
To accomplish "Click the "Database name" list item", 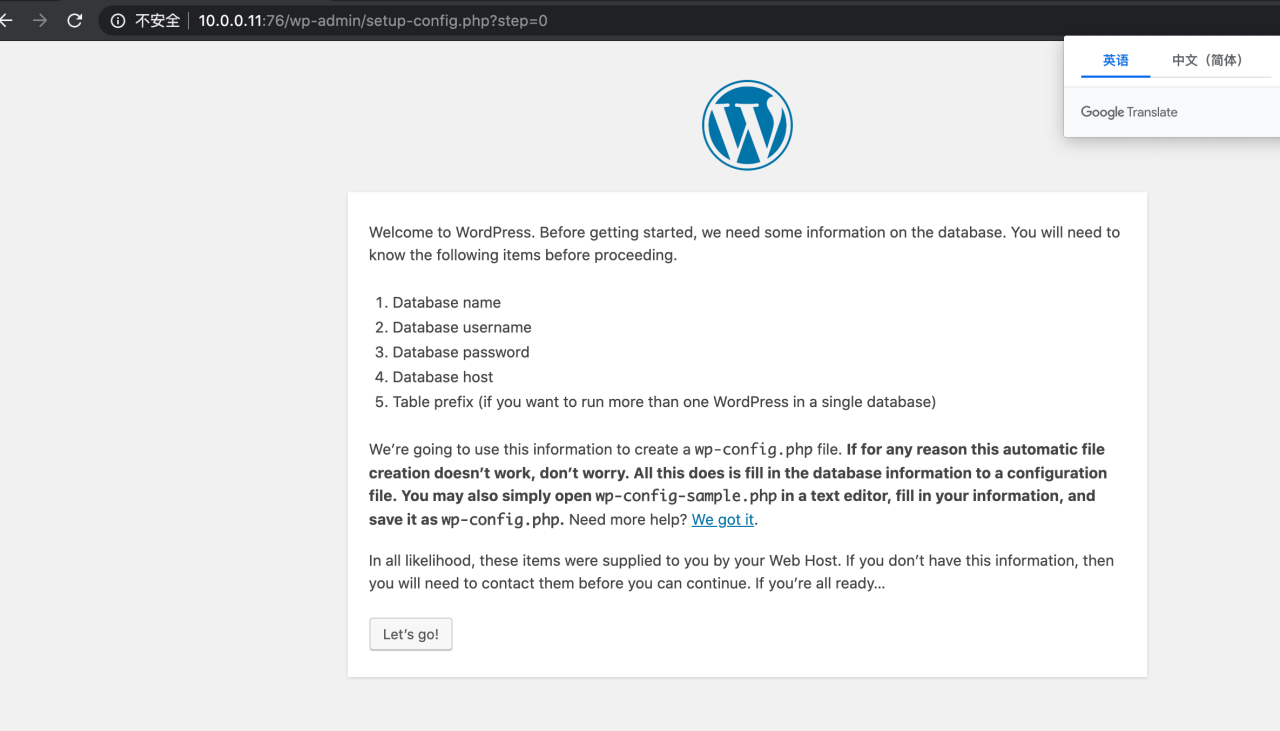I will (x=446, y=302).
